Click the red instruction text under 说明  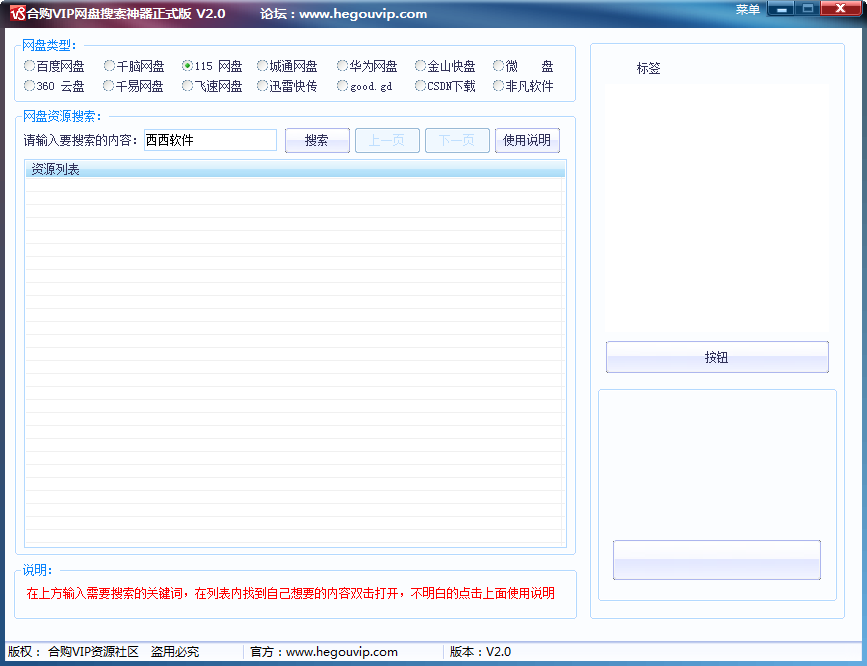click(291, 593)
